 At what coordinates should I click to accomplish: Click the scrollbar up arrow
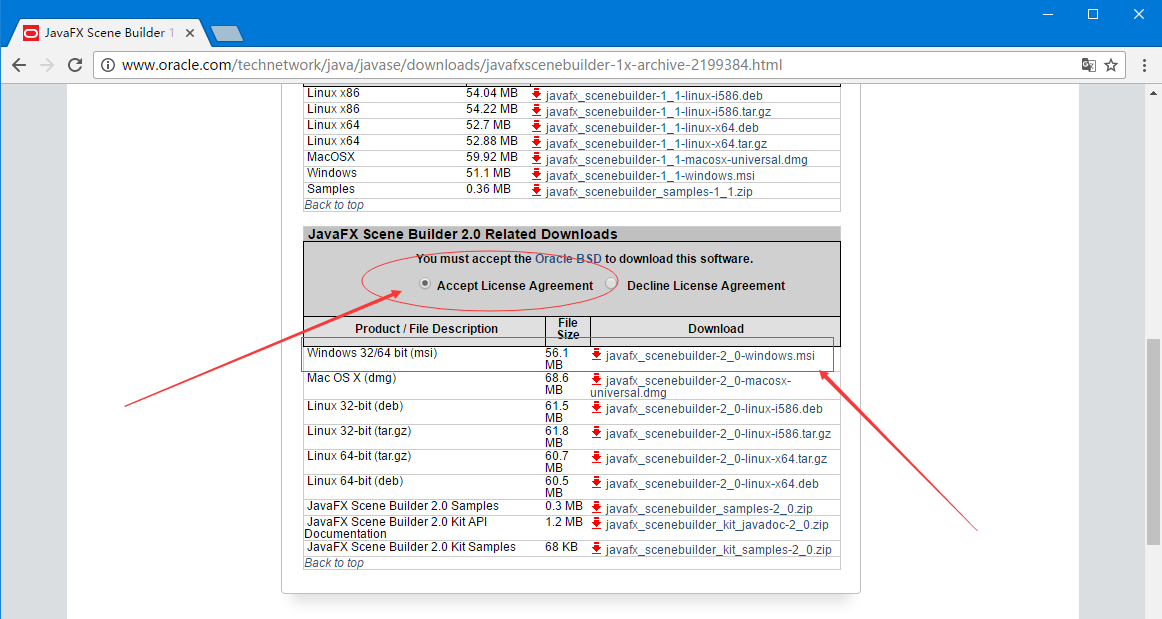pos(1153,93)
